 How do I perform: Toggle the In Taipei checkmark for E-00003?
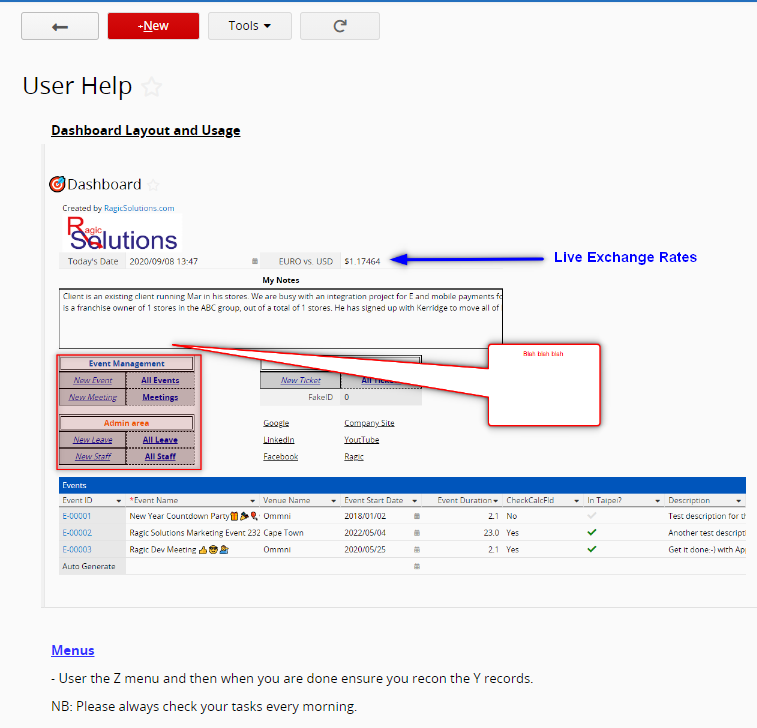click(592, 549)
